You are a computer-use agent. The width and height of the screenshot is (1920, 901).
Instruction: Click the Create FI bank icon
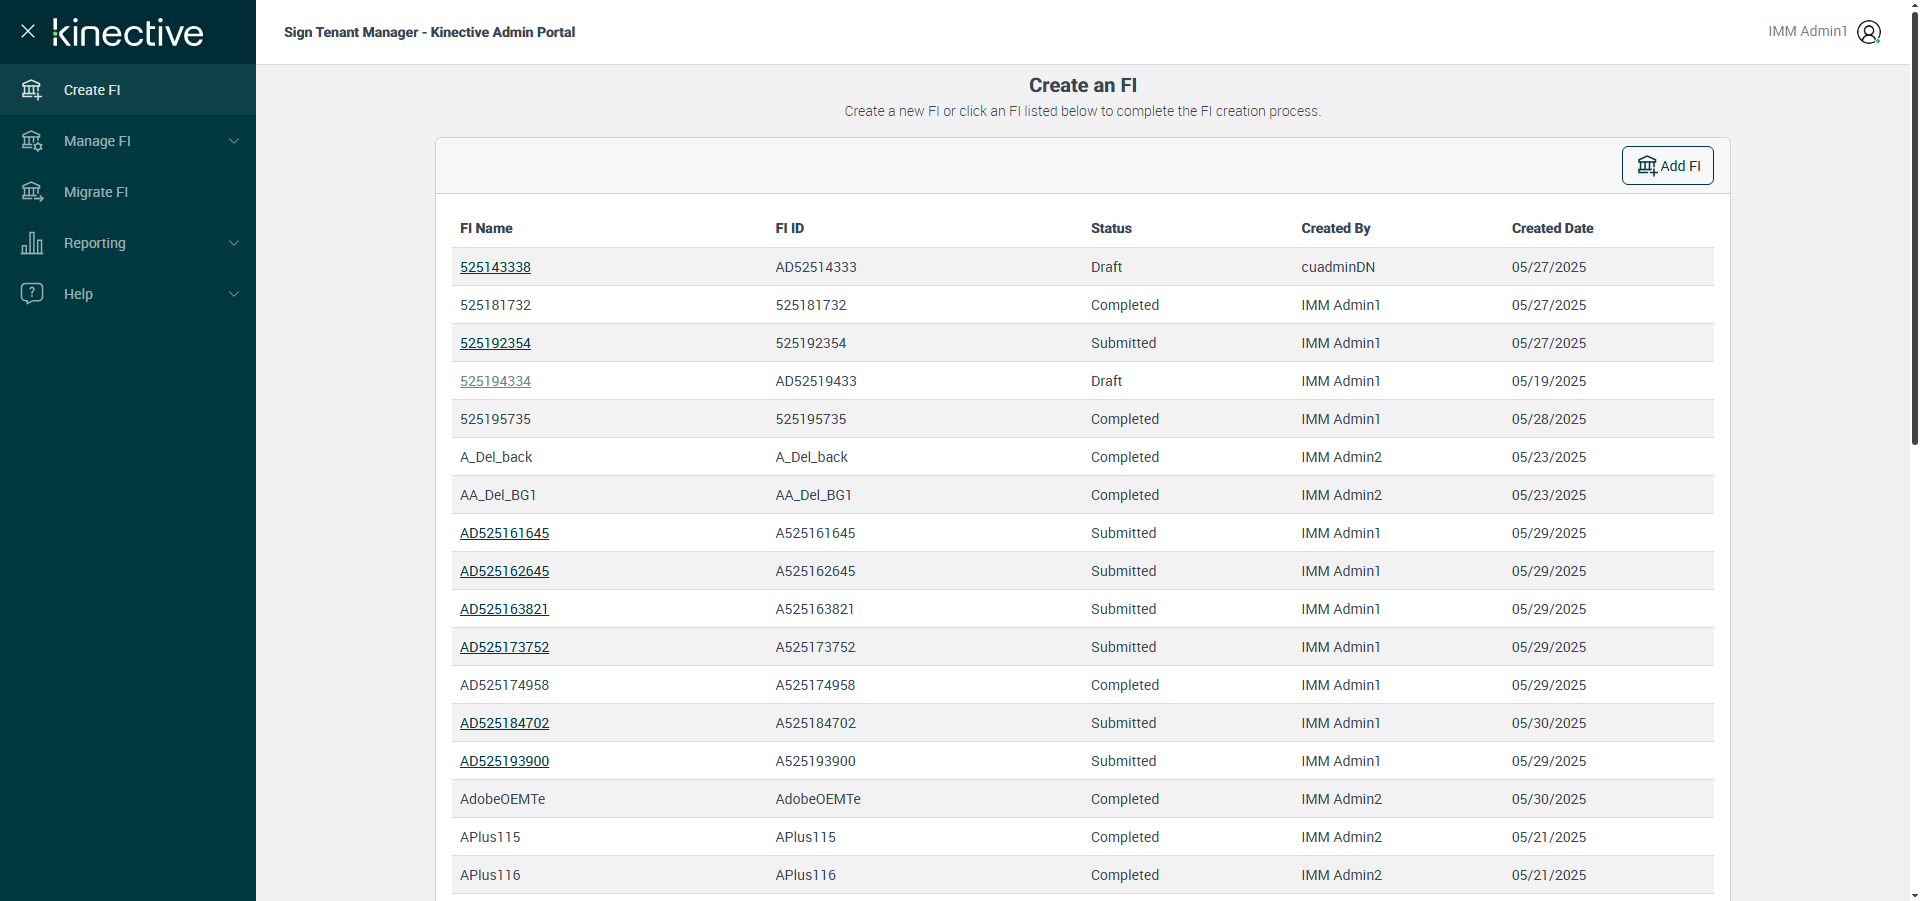point(32,90)
